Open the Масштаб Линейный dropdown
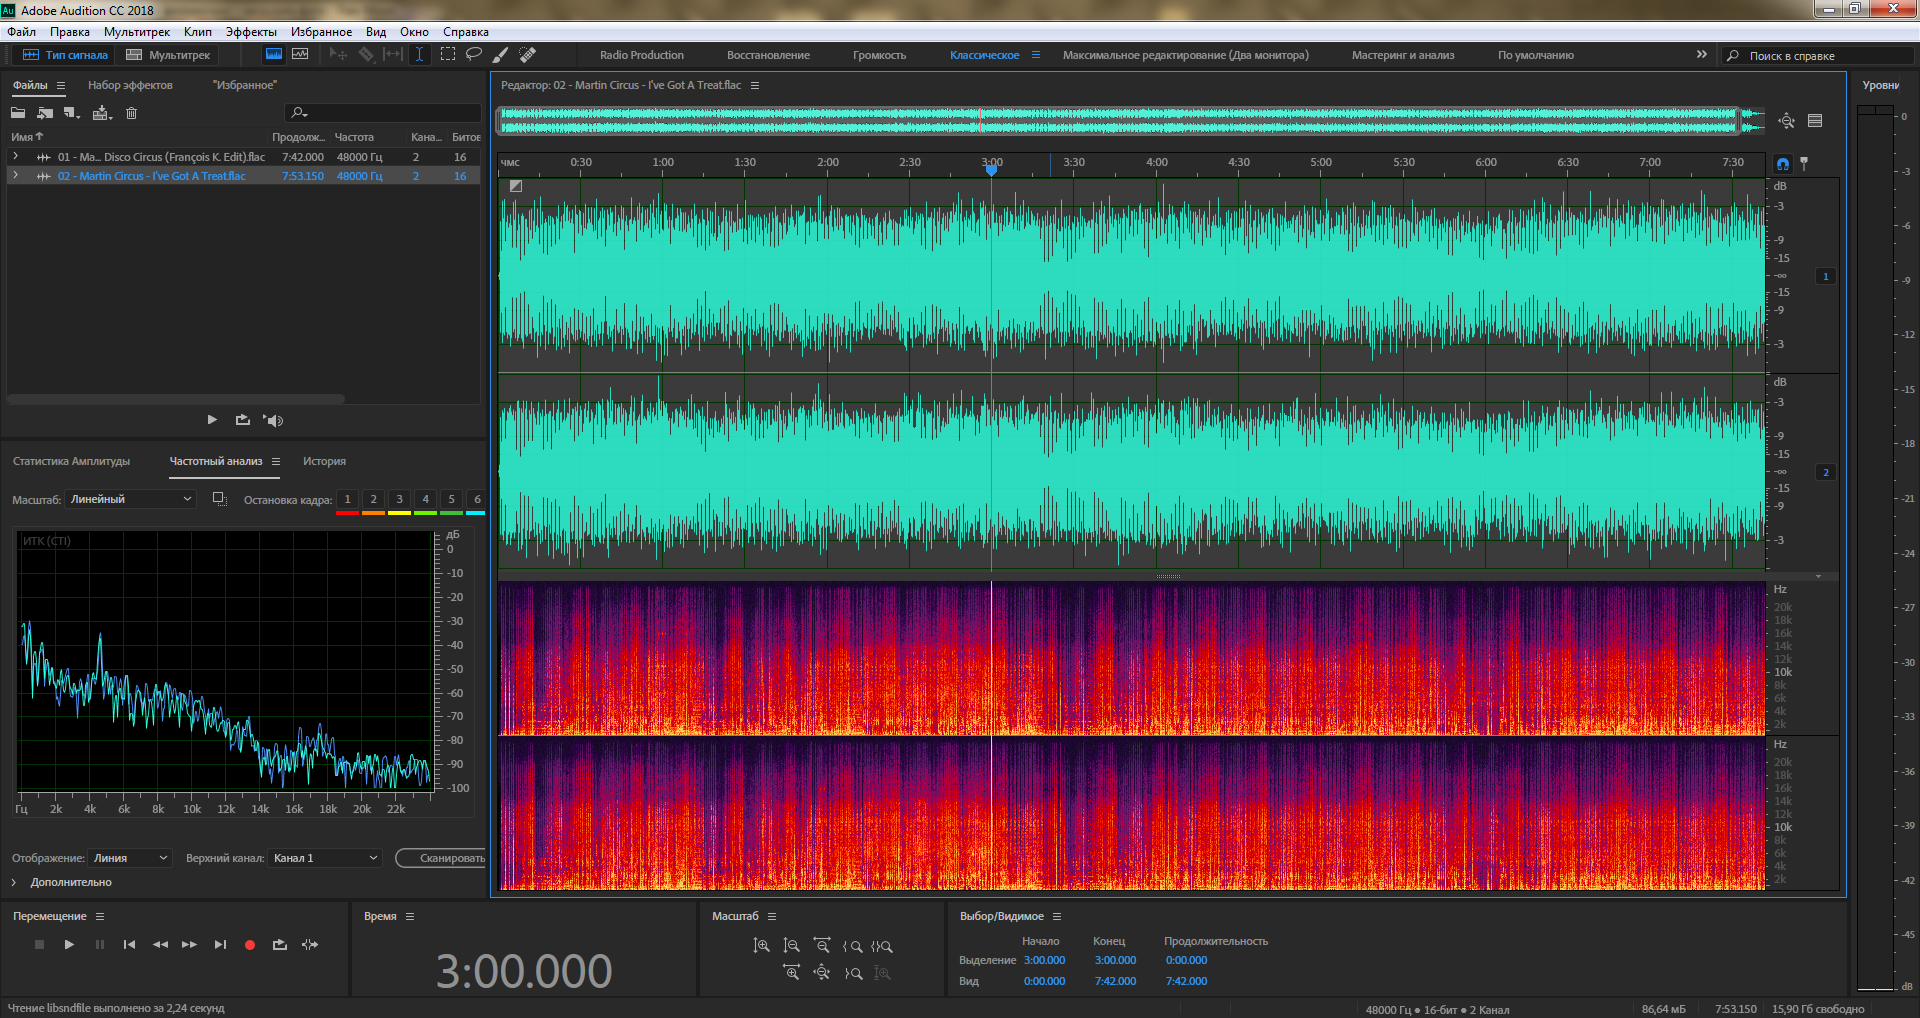The image size is (1920, 1018). point(130,499)
